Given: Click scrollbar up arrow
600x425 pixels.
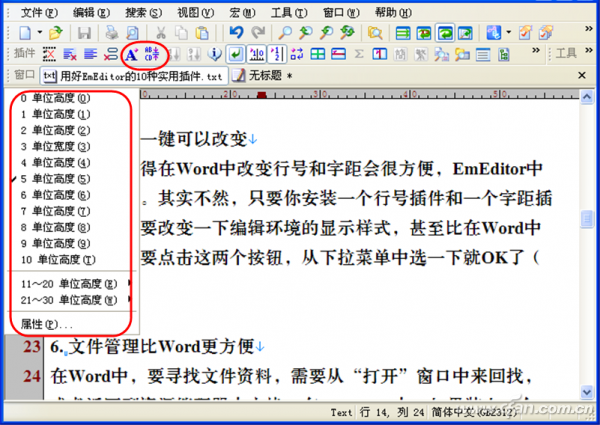Looking at the screenshot, I should pos(587,97).
